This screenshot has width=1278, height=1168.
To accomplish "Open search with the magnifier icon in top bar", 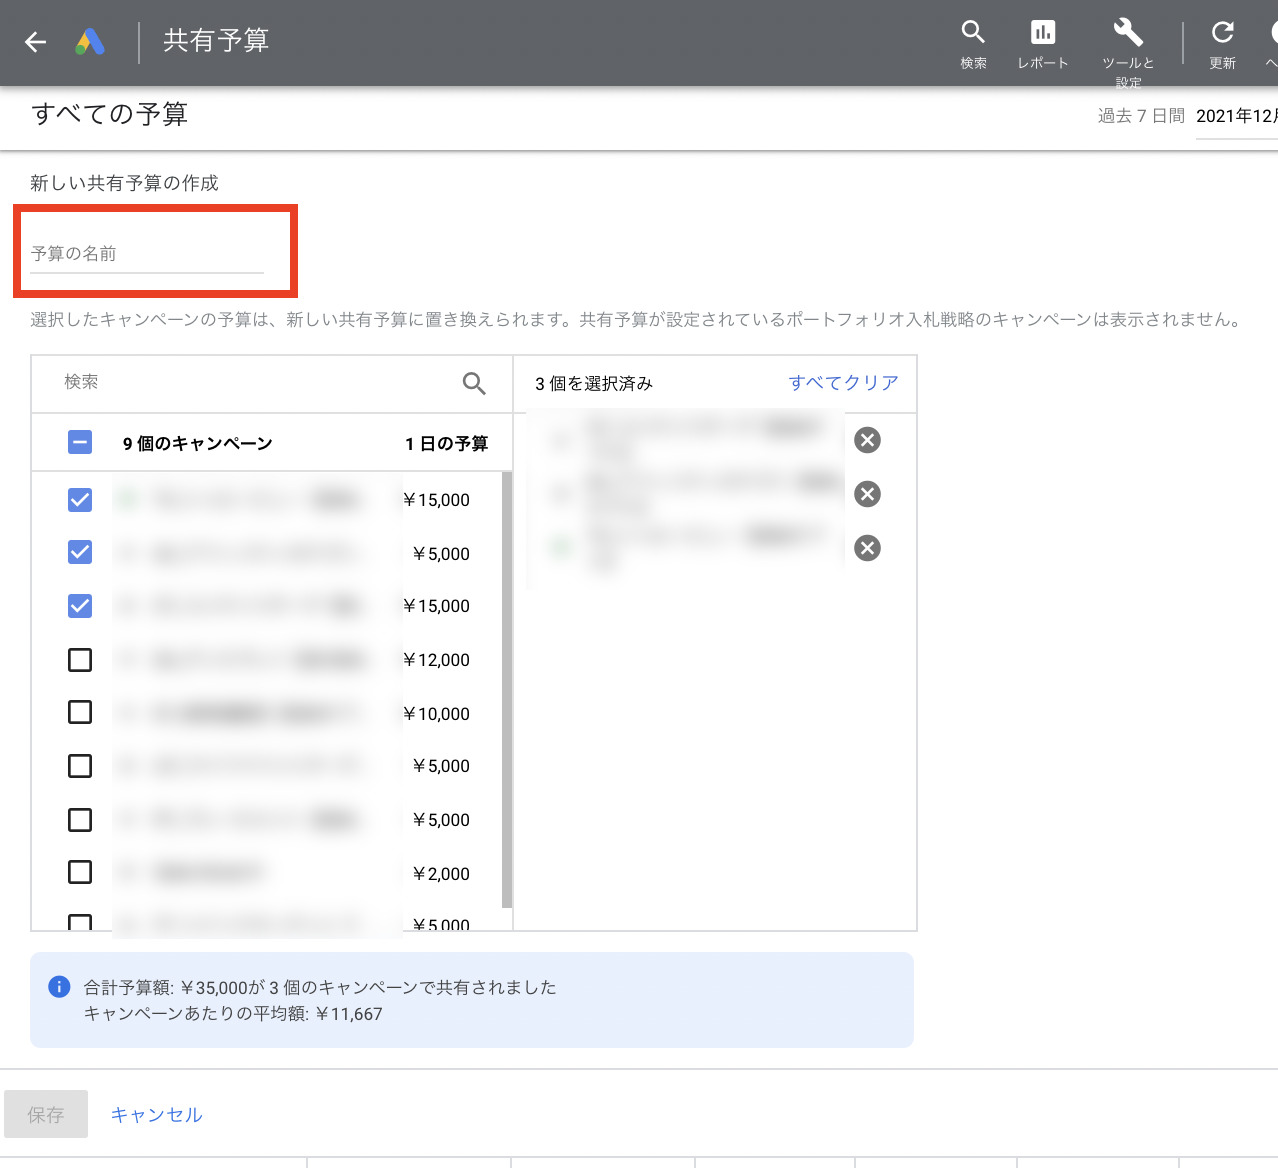I will point(972,34).
